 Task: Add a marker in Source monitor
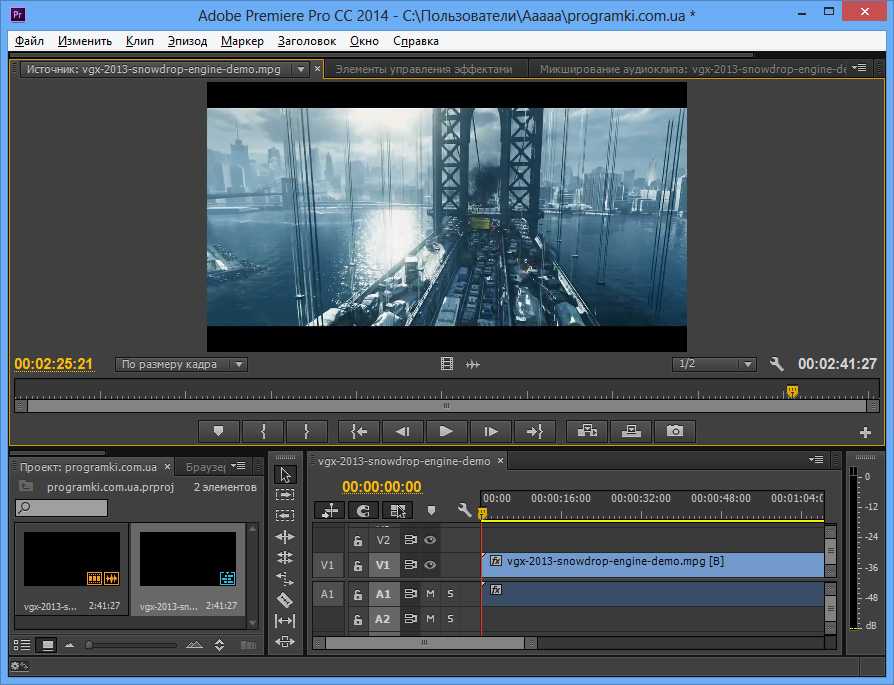(218, 431)
